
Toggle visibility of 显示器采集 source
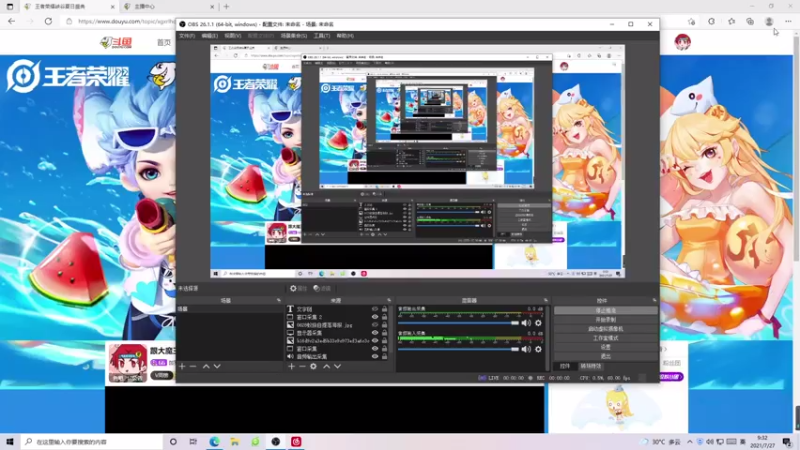(x=375, y=333)
